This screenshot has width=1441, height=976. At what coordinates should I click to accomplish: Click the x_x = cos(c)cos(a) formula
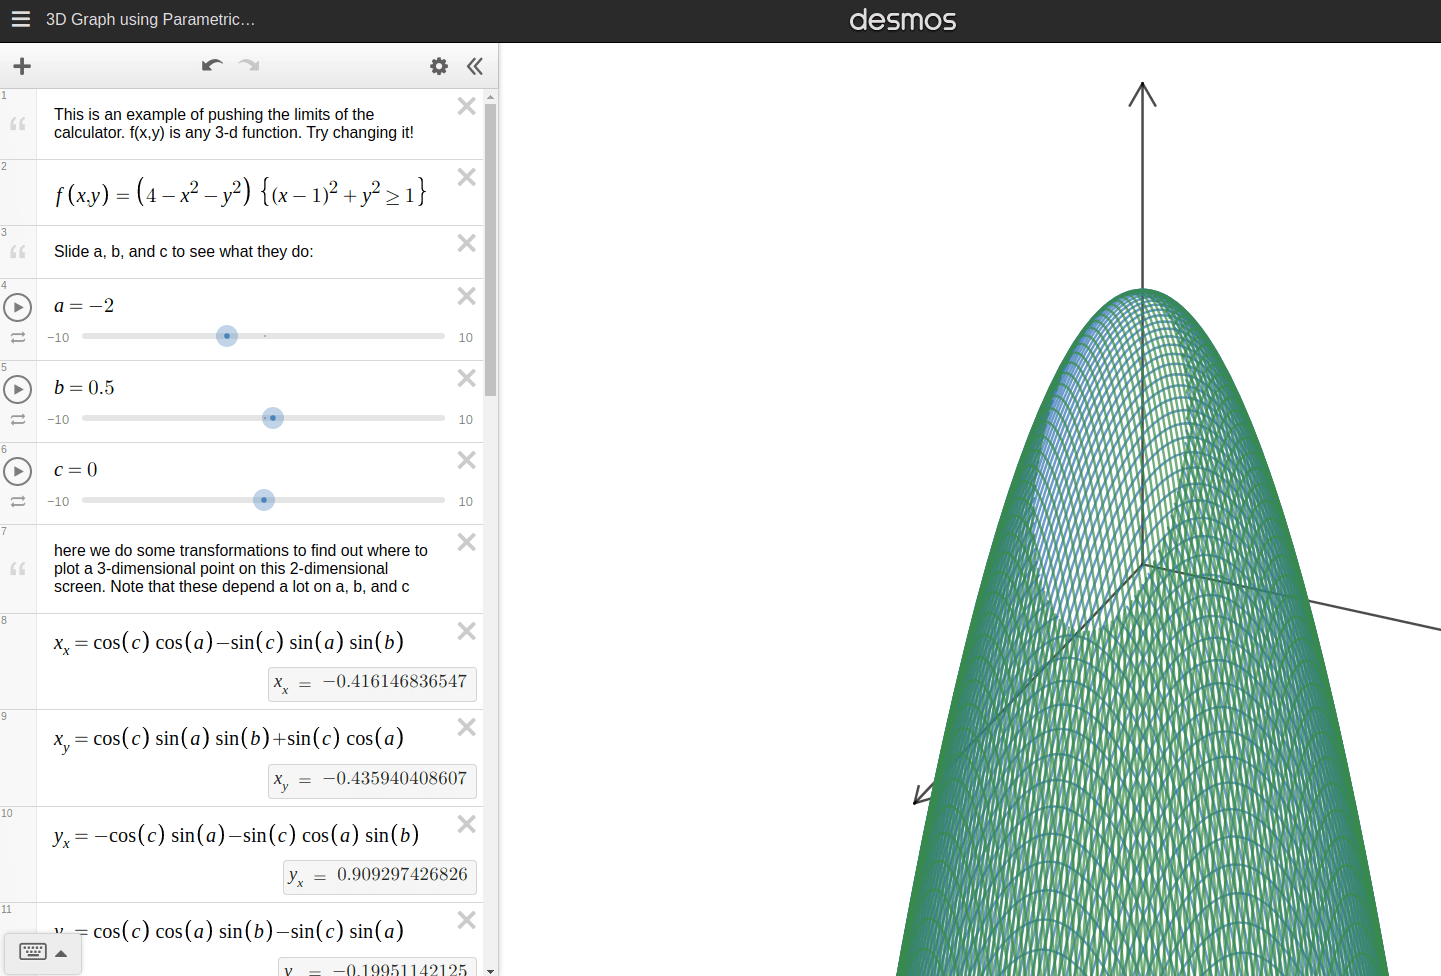[x=229, y=643]
